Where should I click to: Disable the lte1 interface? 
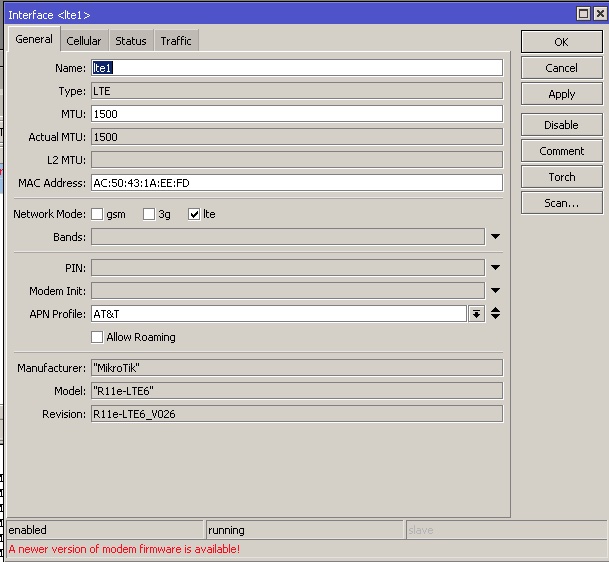(562, 125)
